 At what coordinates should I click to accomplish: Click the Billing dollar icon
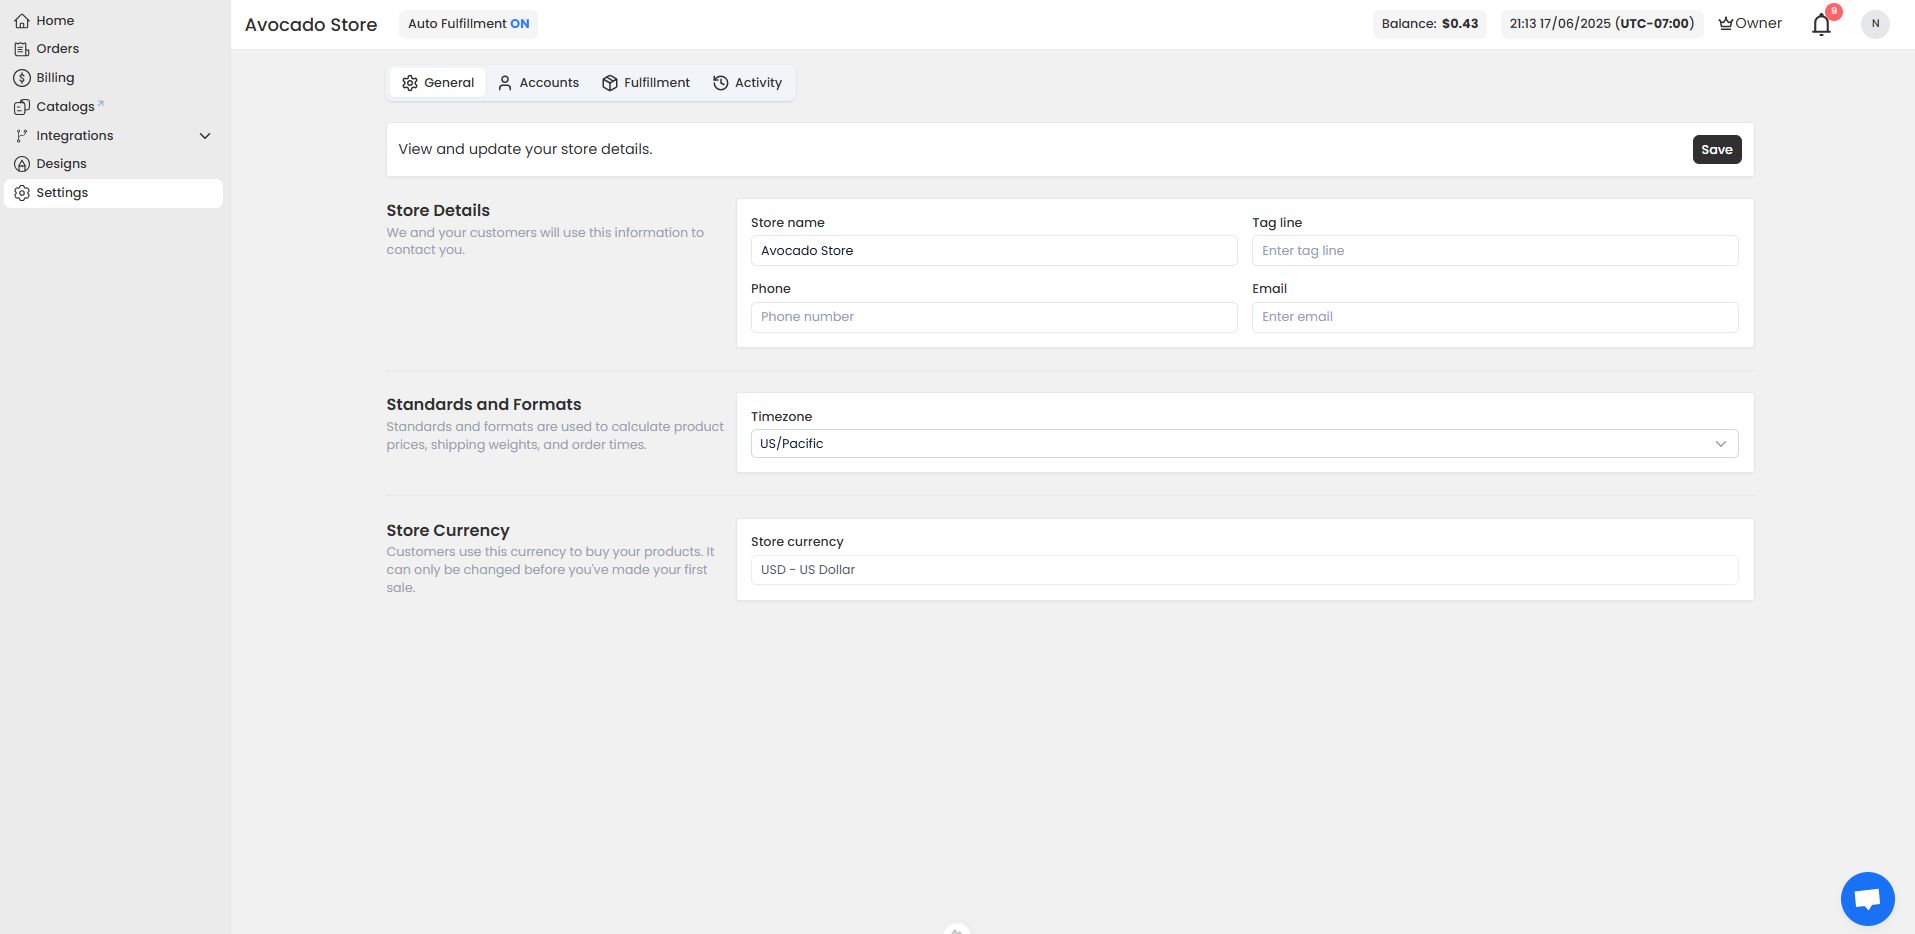click(22, 78)
